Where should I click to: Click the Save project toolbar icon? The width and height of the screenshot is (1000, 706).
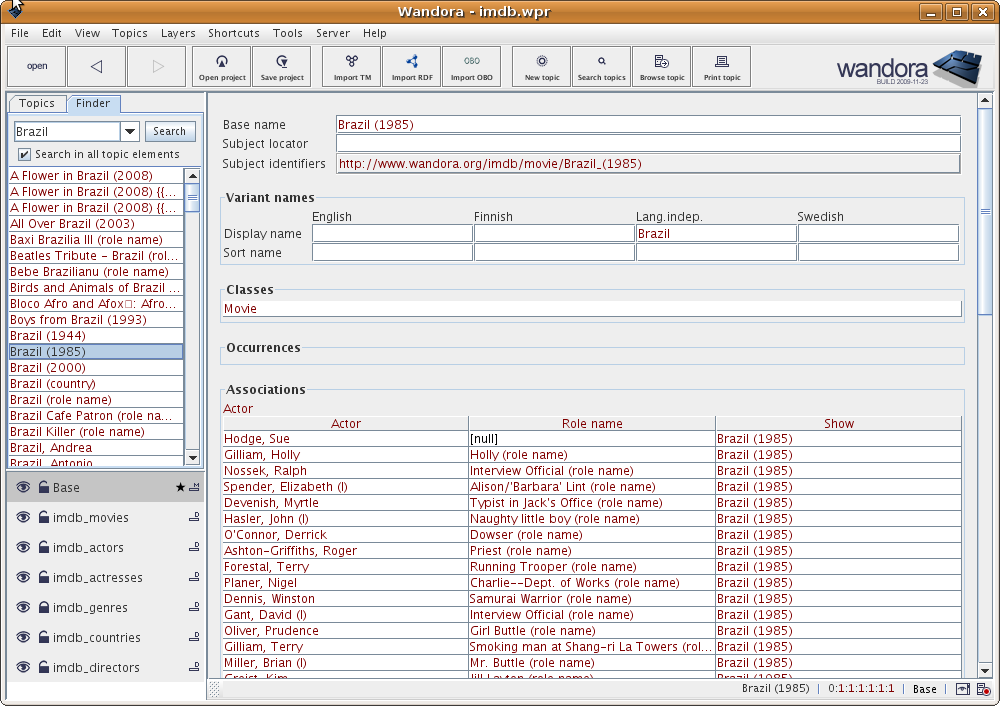[281, 66]
